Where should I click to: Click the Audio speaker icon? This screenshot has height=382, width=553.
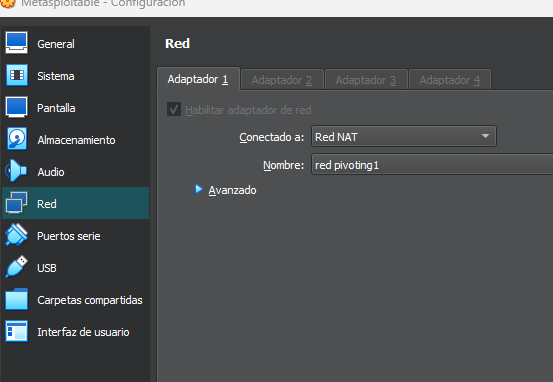coord(16,171)
